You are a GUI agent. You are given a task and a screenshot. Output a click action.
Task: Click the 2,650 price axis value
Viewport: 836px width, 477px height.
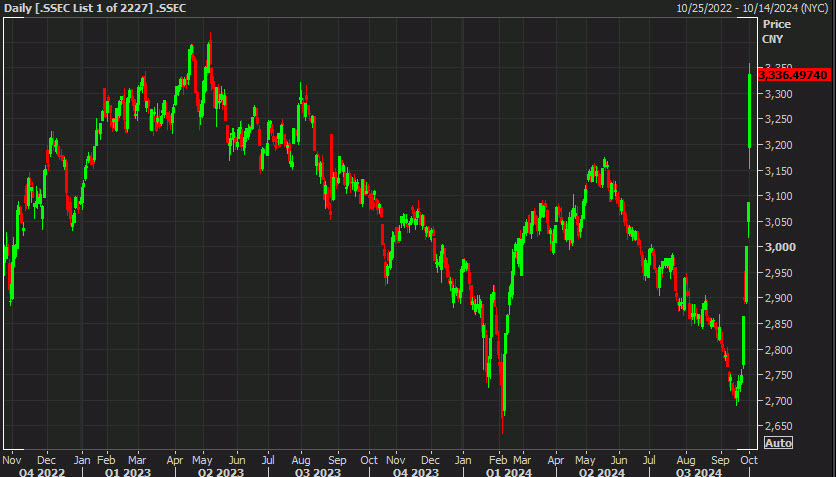click(778, 426)
